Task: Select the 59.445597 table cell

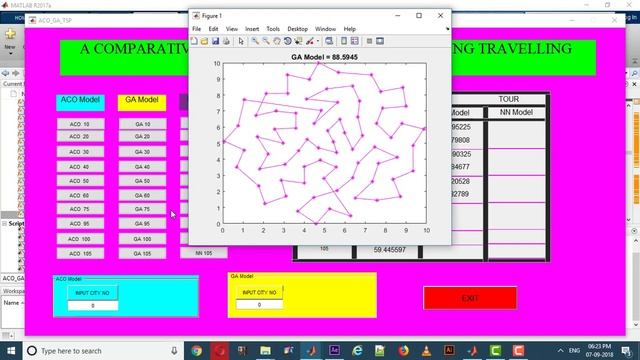Action: tap(389, 250)
